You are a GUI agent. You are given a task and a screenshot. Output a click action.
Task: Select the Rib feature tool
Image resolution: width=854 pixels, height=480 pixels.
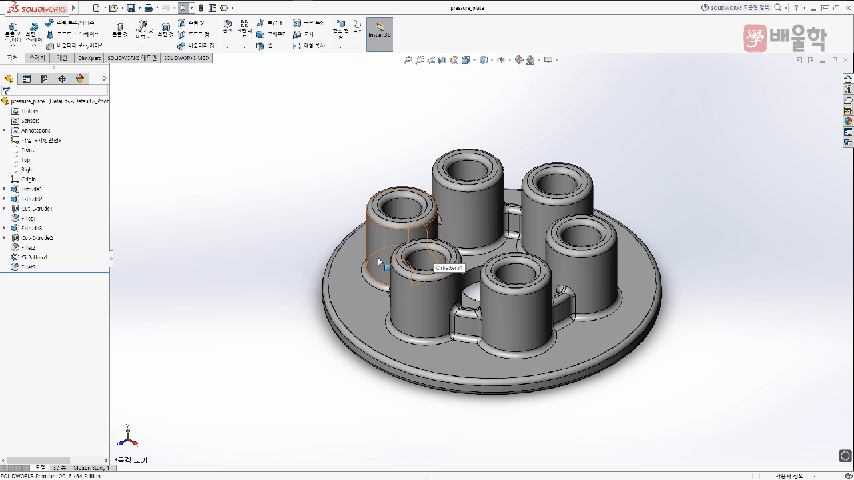(x=270, y=23)
